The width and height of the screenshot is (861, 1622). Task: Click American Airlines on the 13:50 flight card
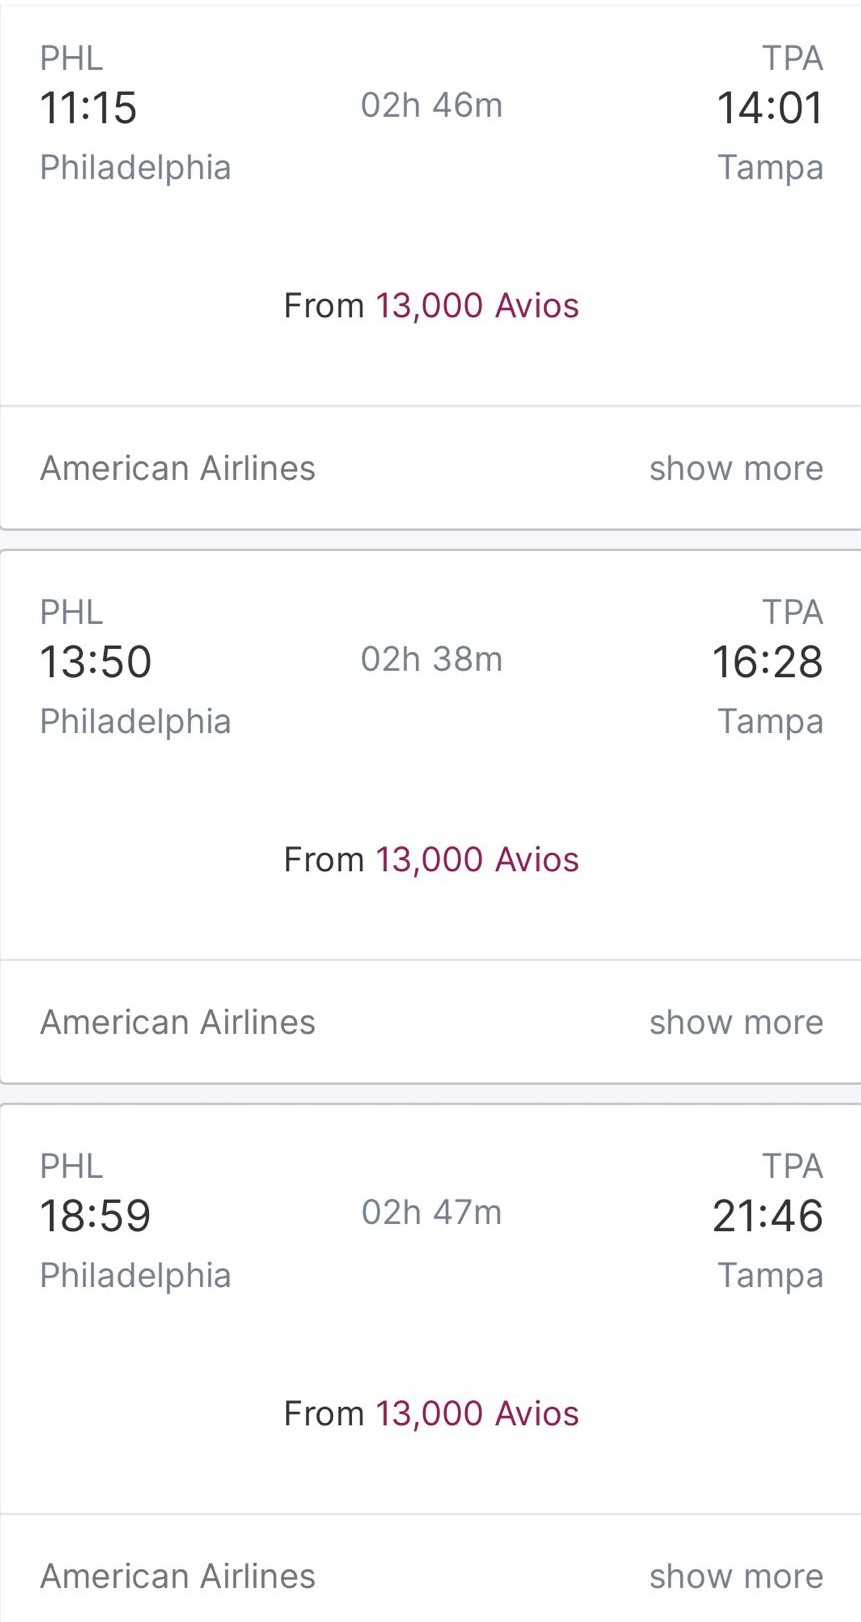coord(177,1022)
